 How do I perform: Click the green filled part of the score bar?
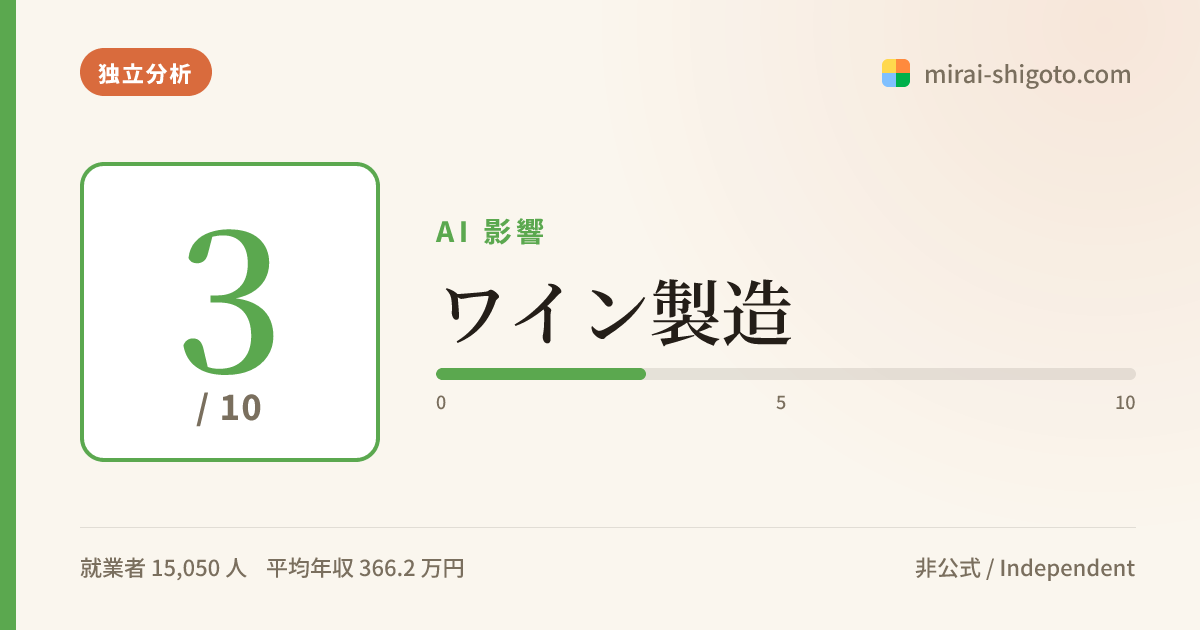[541, 374]
